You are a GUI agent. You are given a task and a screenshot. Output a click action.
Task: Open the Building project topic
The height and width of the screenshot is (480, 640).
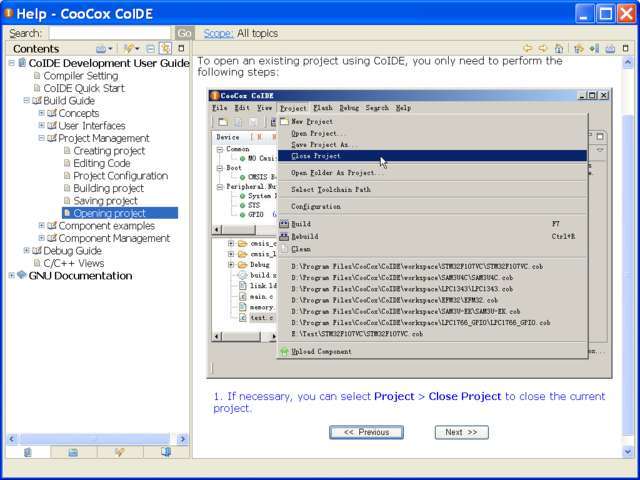109,188
